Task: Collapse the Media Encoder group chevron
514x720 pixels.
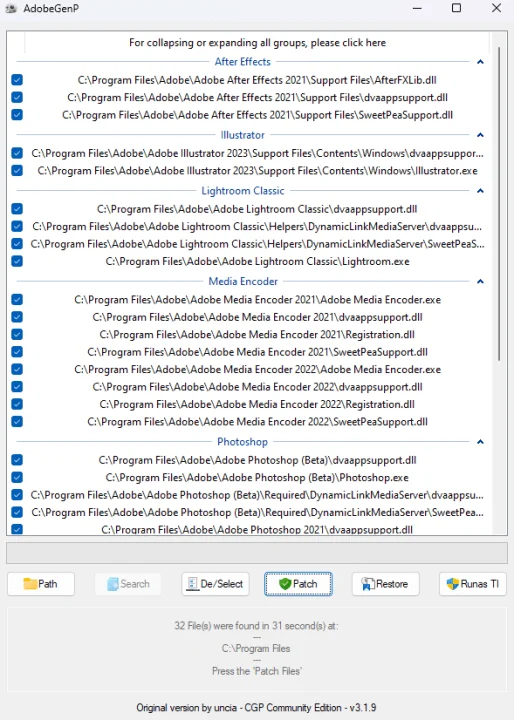Action: [x=480, y=281]
